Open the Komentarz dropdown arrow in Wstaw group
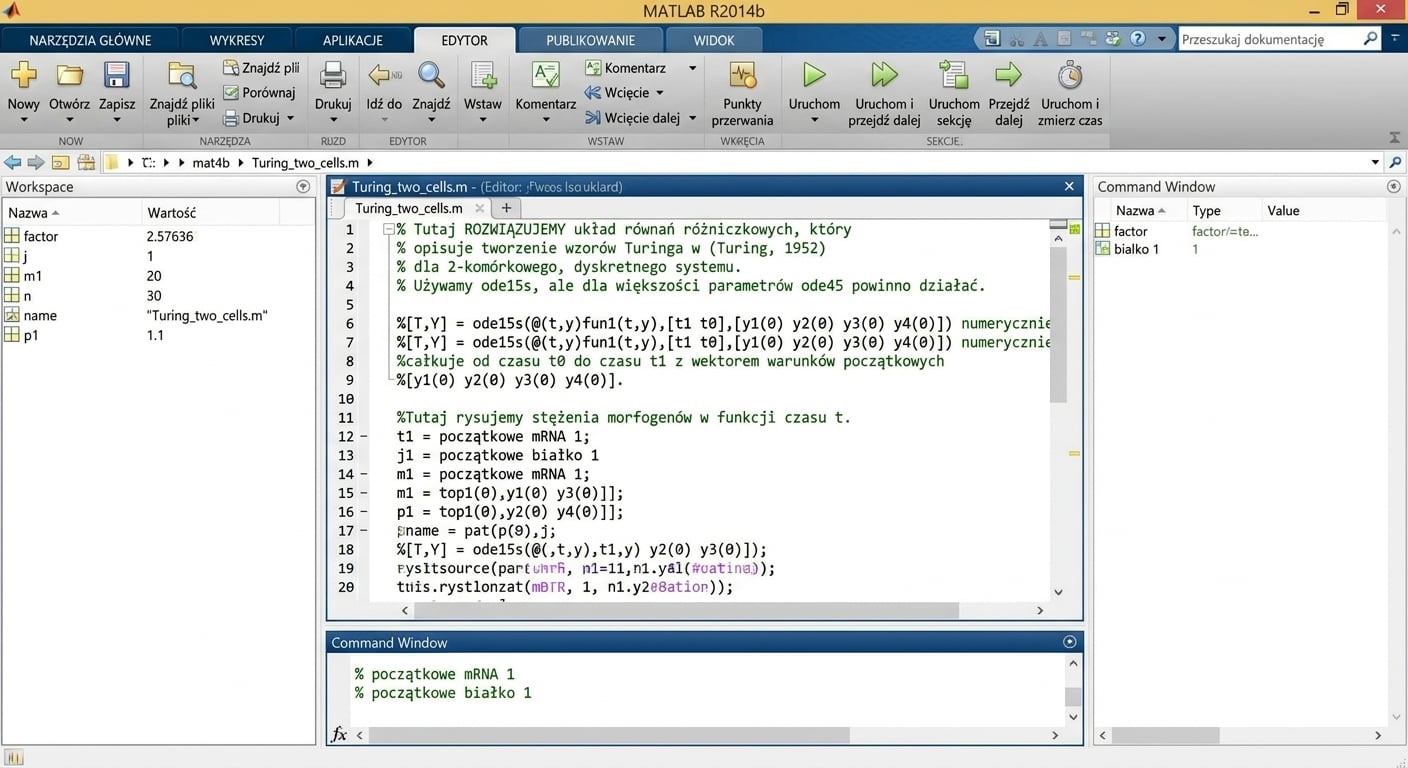The height and width of the screenshot is (768, 1408). tap(692, 68)
